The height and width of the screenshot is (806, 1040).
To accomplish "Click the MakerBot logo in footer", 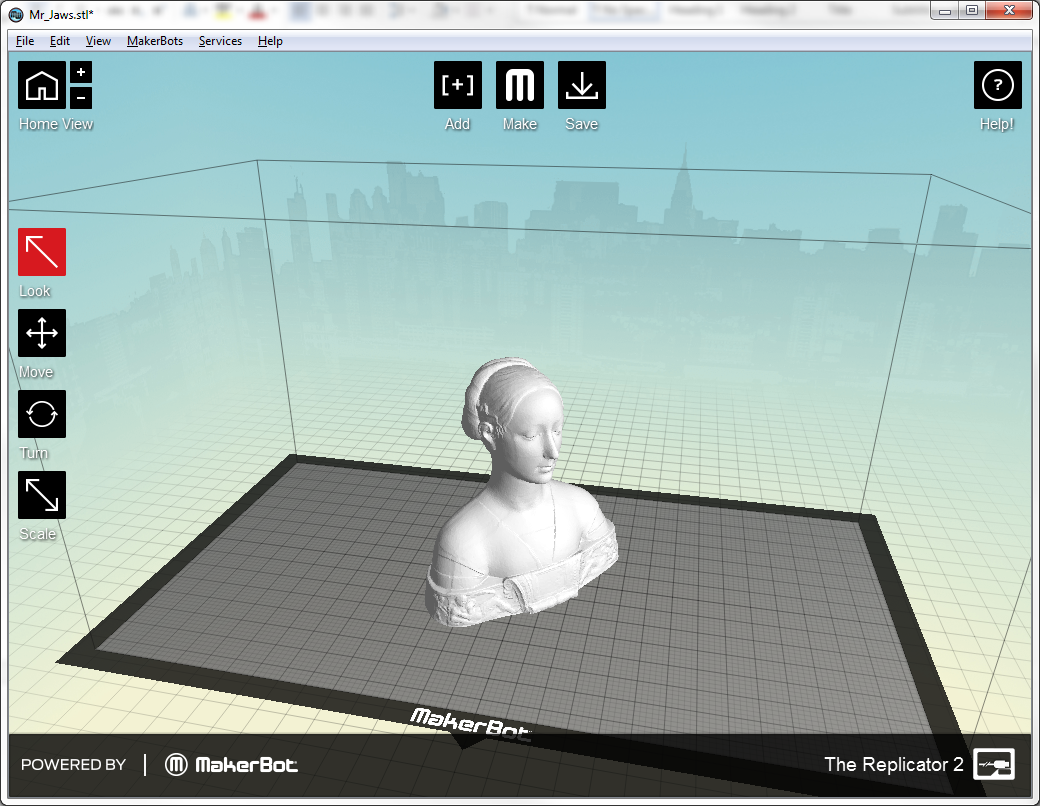I will click(x=232, y=765).
